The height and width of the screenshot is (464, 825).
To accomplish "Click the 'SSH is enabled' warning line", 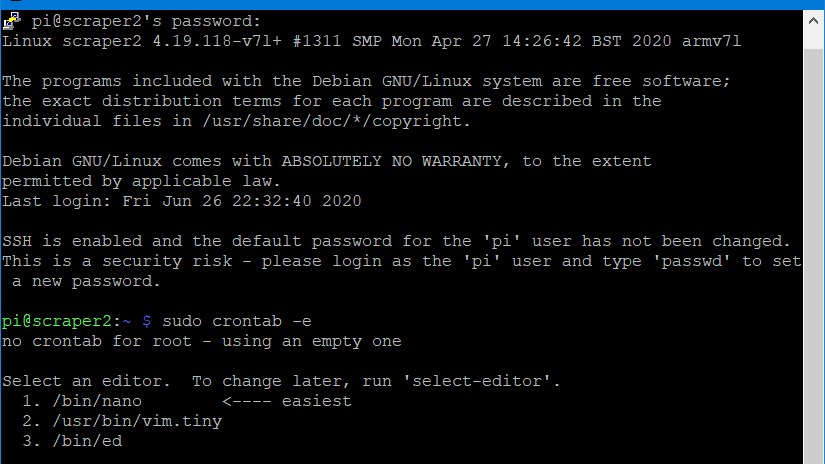I will tap(396, 241).
